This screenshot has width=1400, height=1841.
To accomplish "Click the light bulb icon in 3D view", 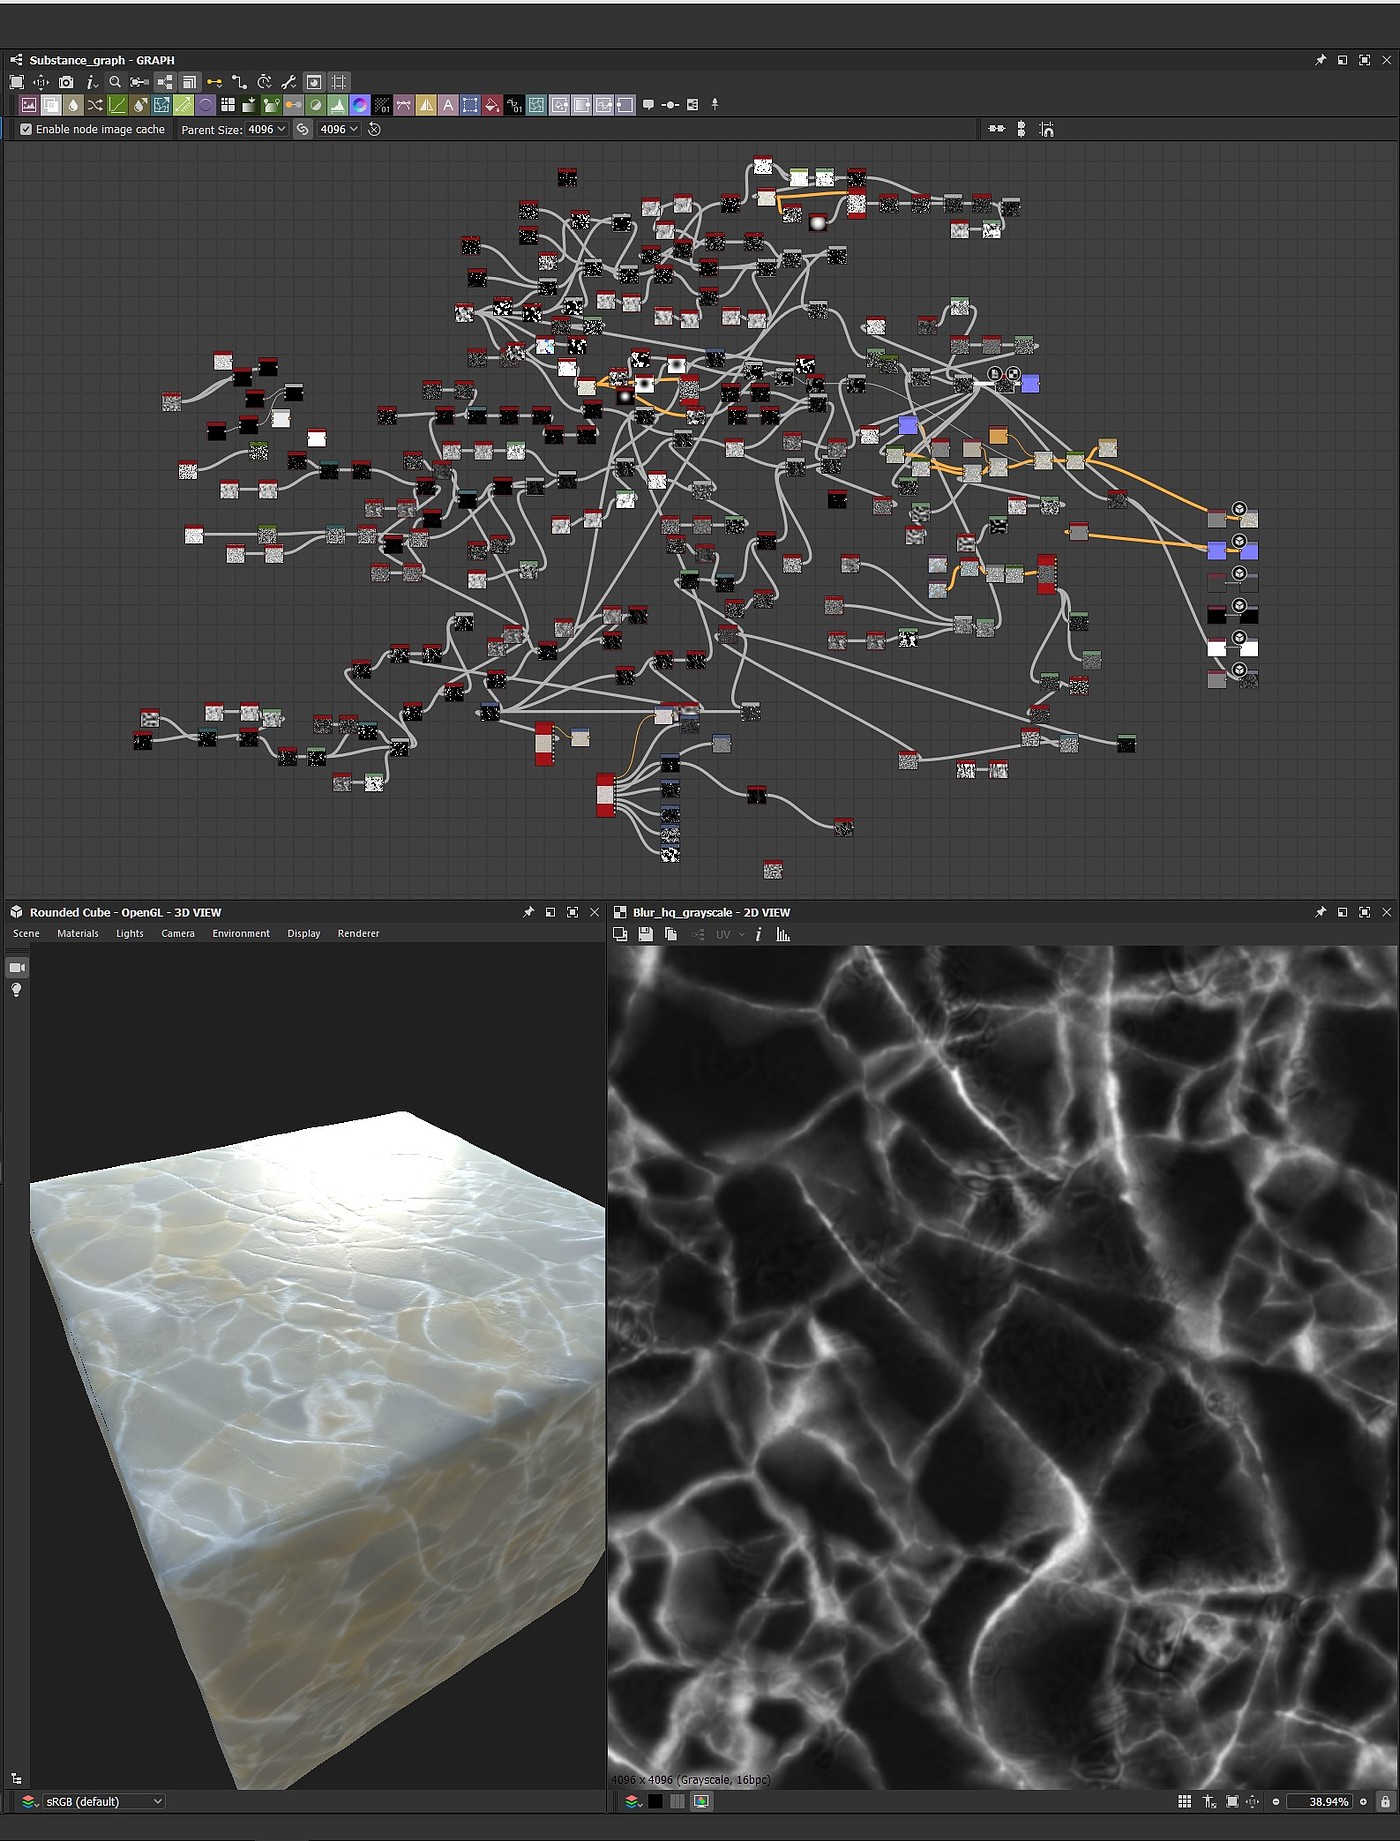I will [x=16, y=990].
